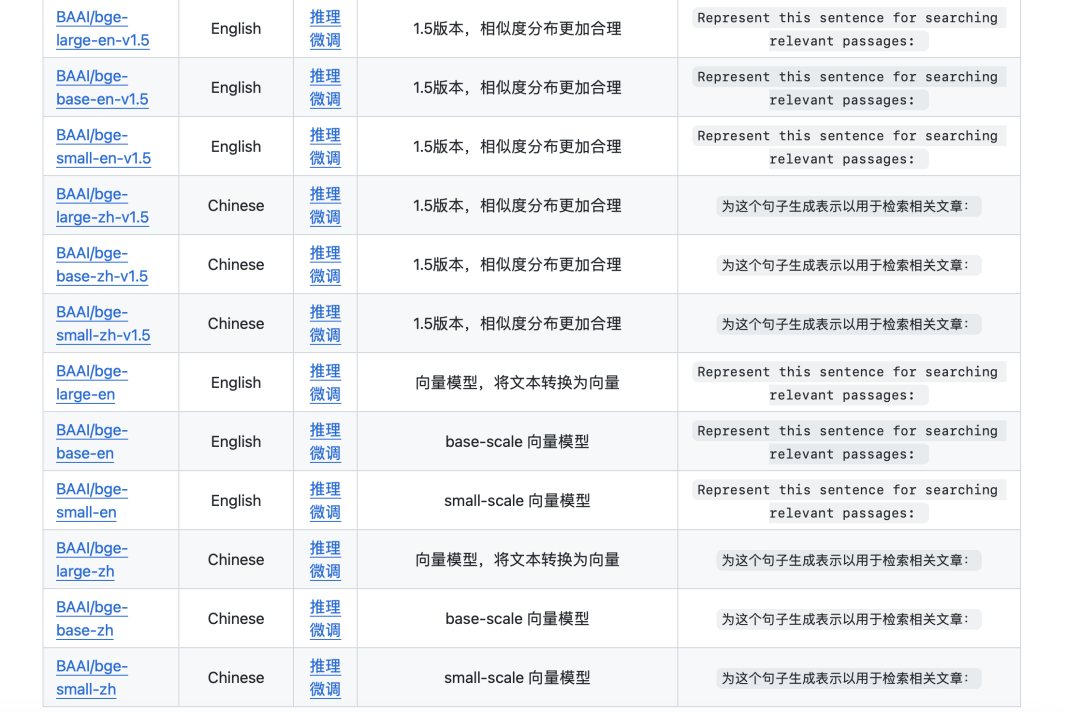Open the BAAI/bge-large-en model link
This screenshot has height=712, width=1080.
click(x=92, y=383)
